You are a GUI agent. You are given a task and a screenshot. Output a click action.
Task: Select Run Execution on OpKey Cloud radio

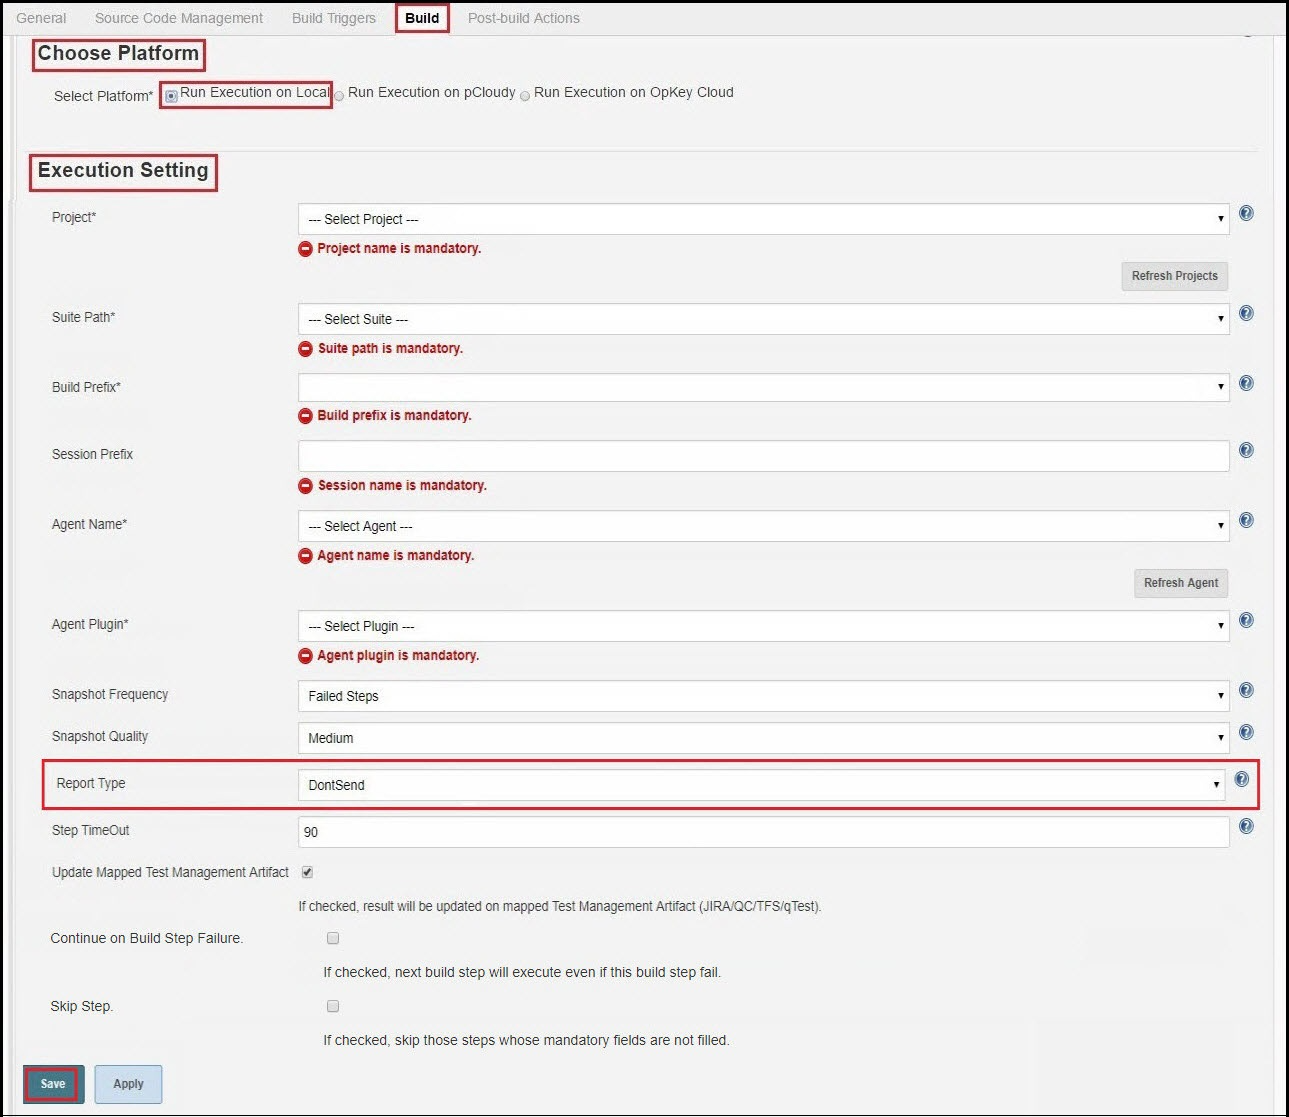525,96
